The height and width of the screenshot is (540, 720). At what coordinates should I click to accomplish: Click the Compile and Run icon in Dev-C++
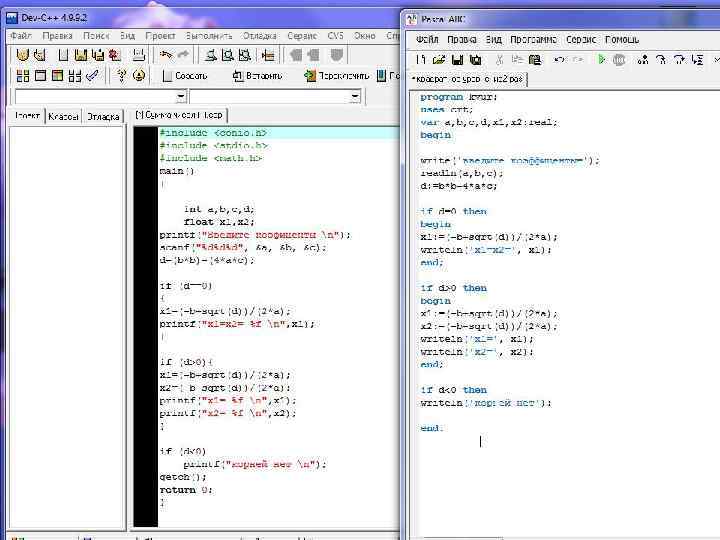[x=57, y=75]
